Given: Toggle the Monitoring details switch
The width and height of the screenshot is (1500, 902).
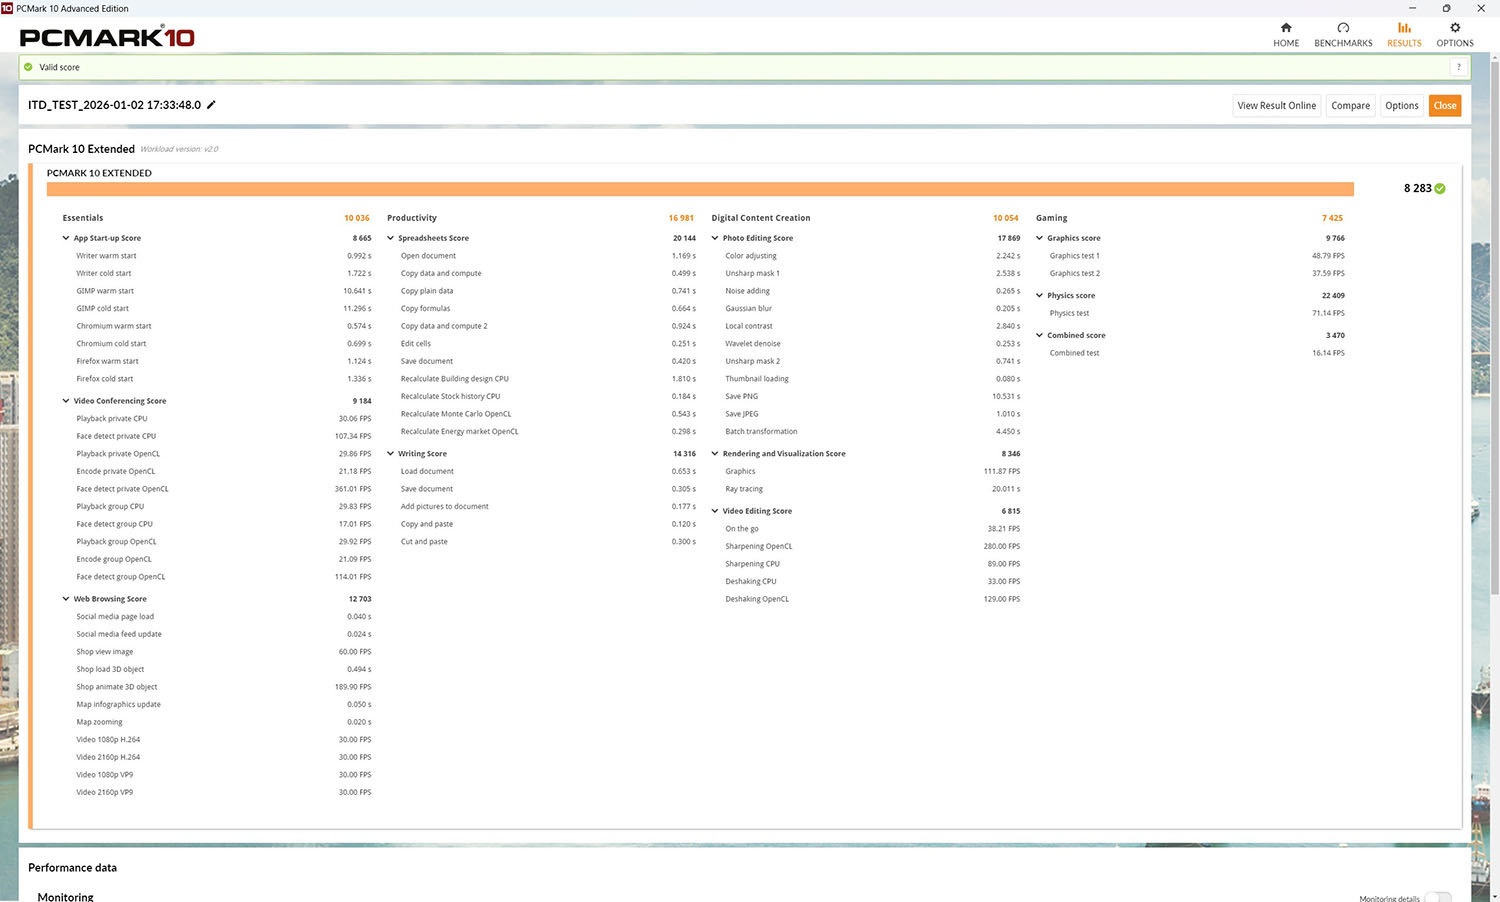Looking at the screenshot, I should 1437,897.
